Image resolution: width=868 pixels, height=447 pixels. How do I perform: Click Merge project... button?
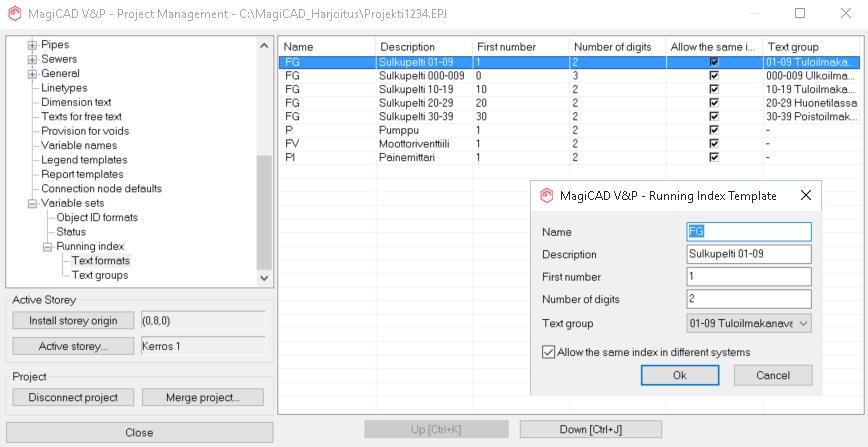203,397
